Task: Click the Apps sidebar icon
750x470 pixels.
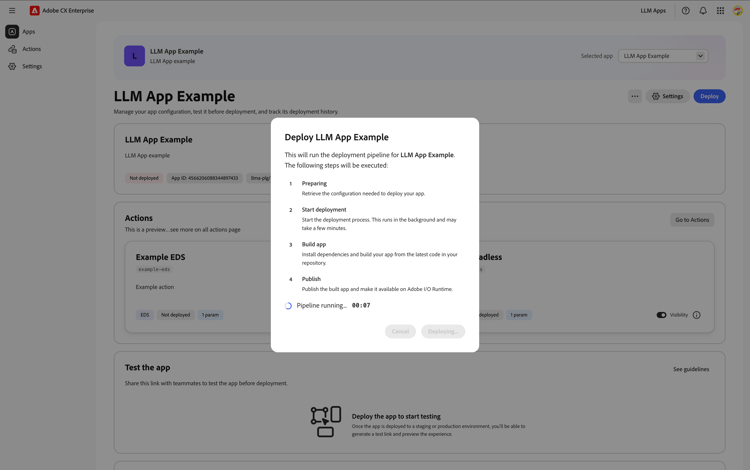Action: [x=12, y=32]
